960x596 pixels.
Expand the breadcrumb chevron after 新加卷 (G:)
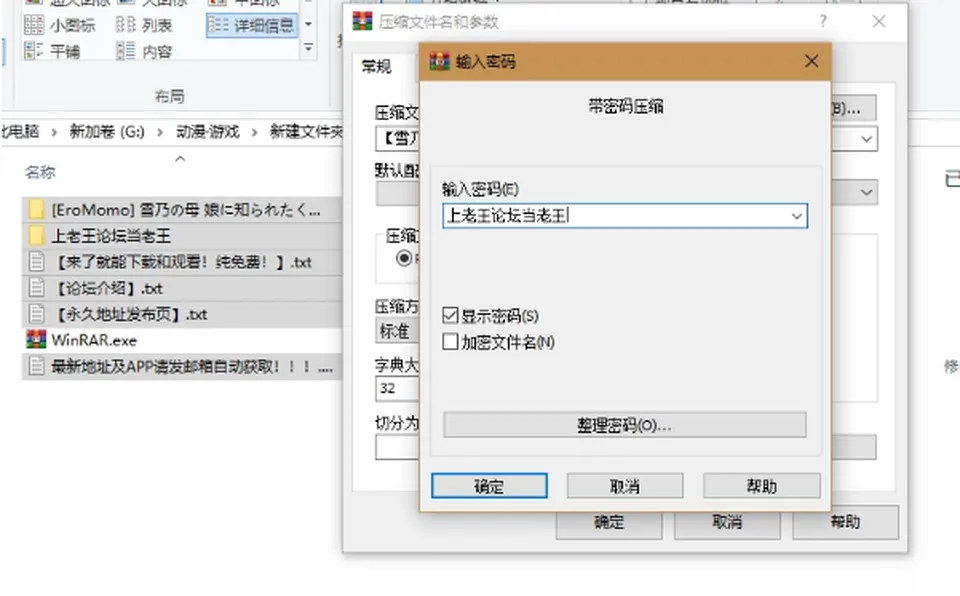tap(160, 132)
